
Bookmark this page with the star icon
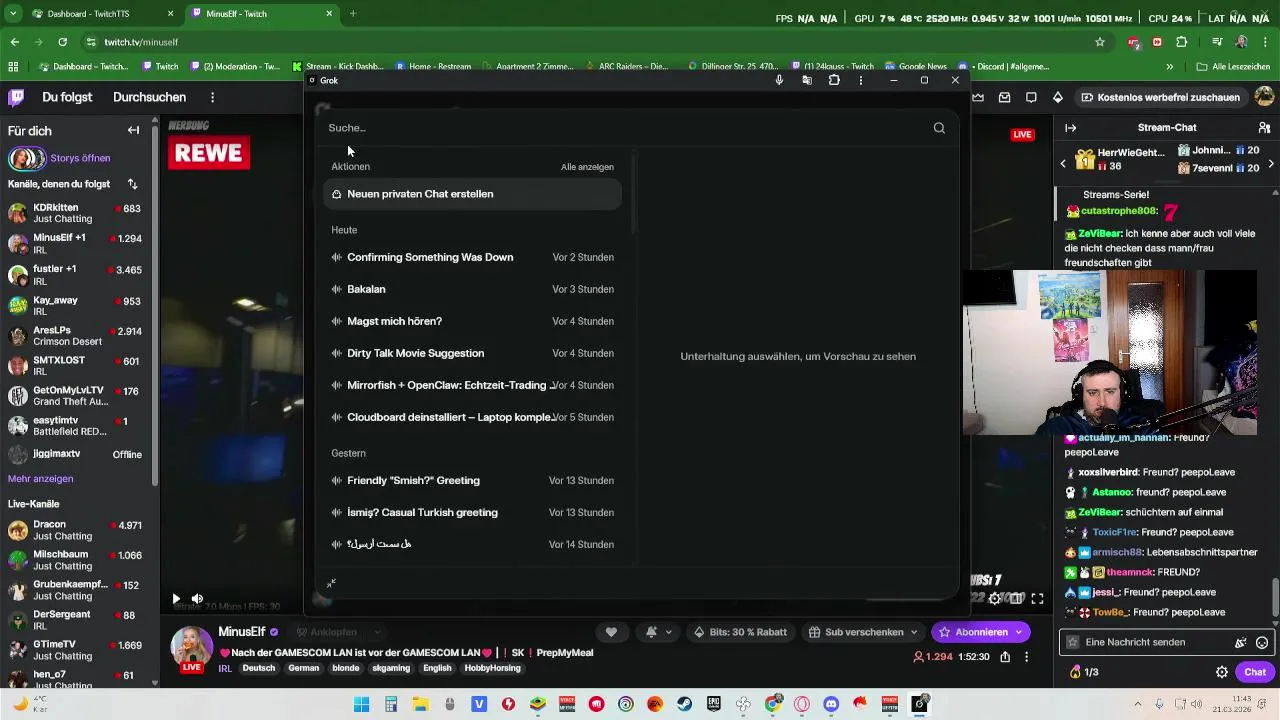tap(1100, 42)
